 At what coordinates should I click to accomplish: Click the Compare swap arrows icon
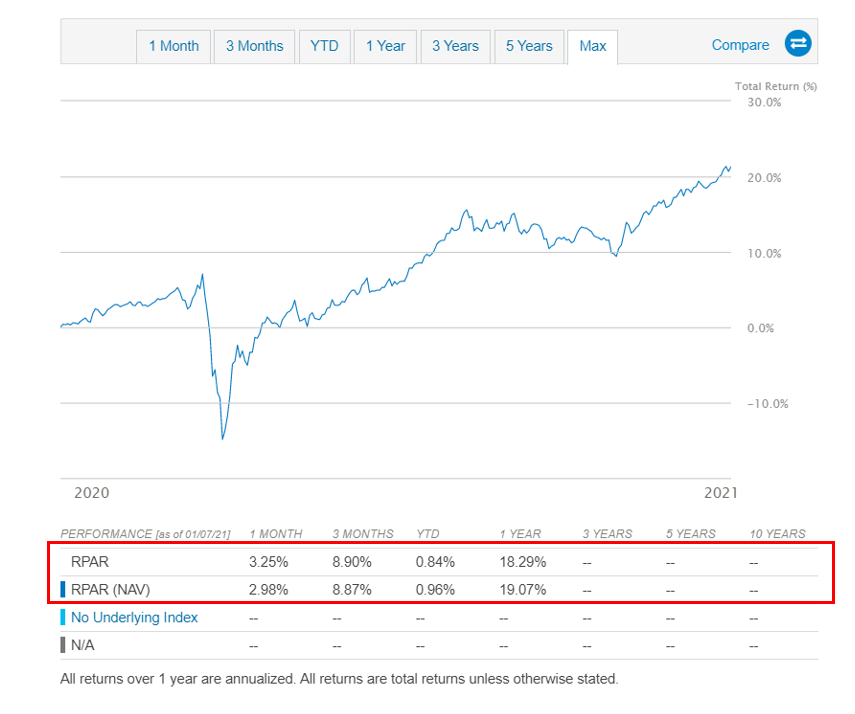[x=798, y=44]
